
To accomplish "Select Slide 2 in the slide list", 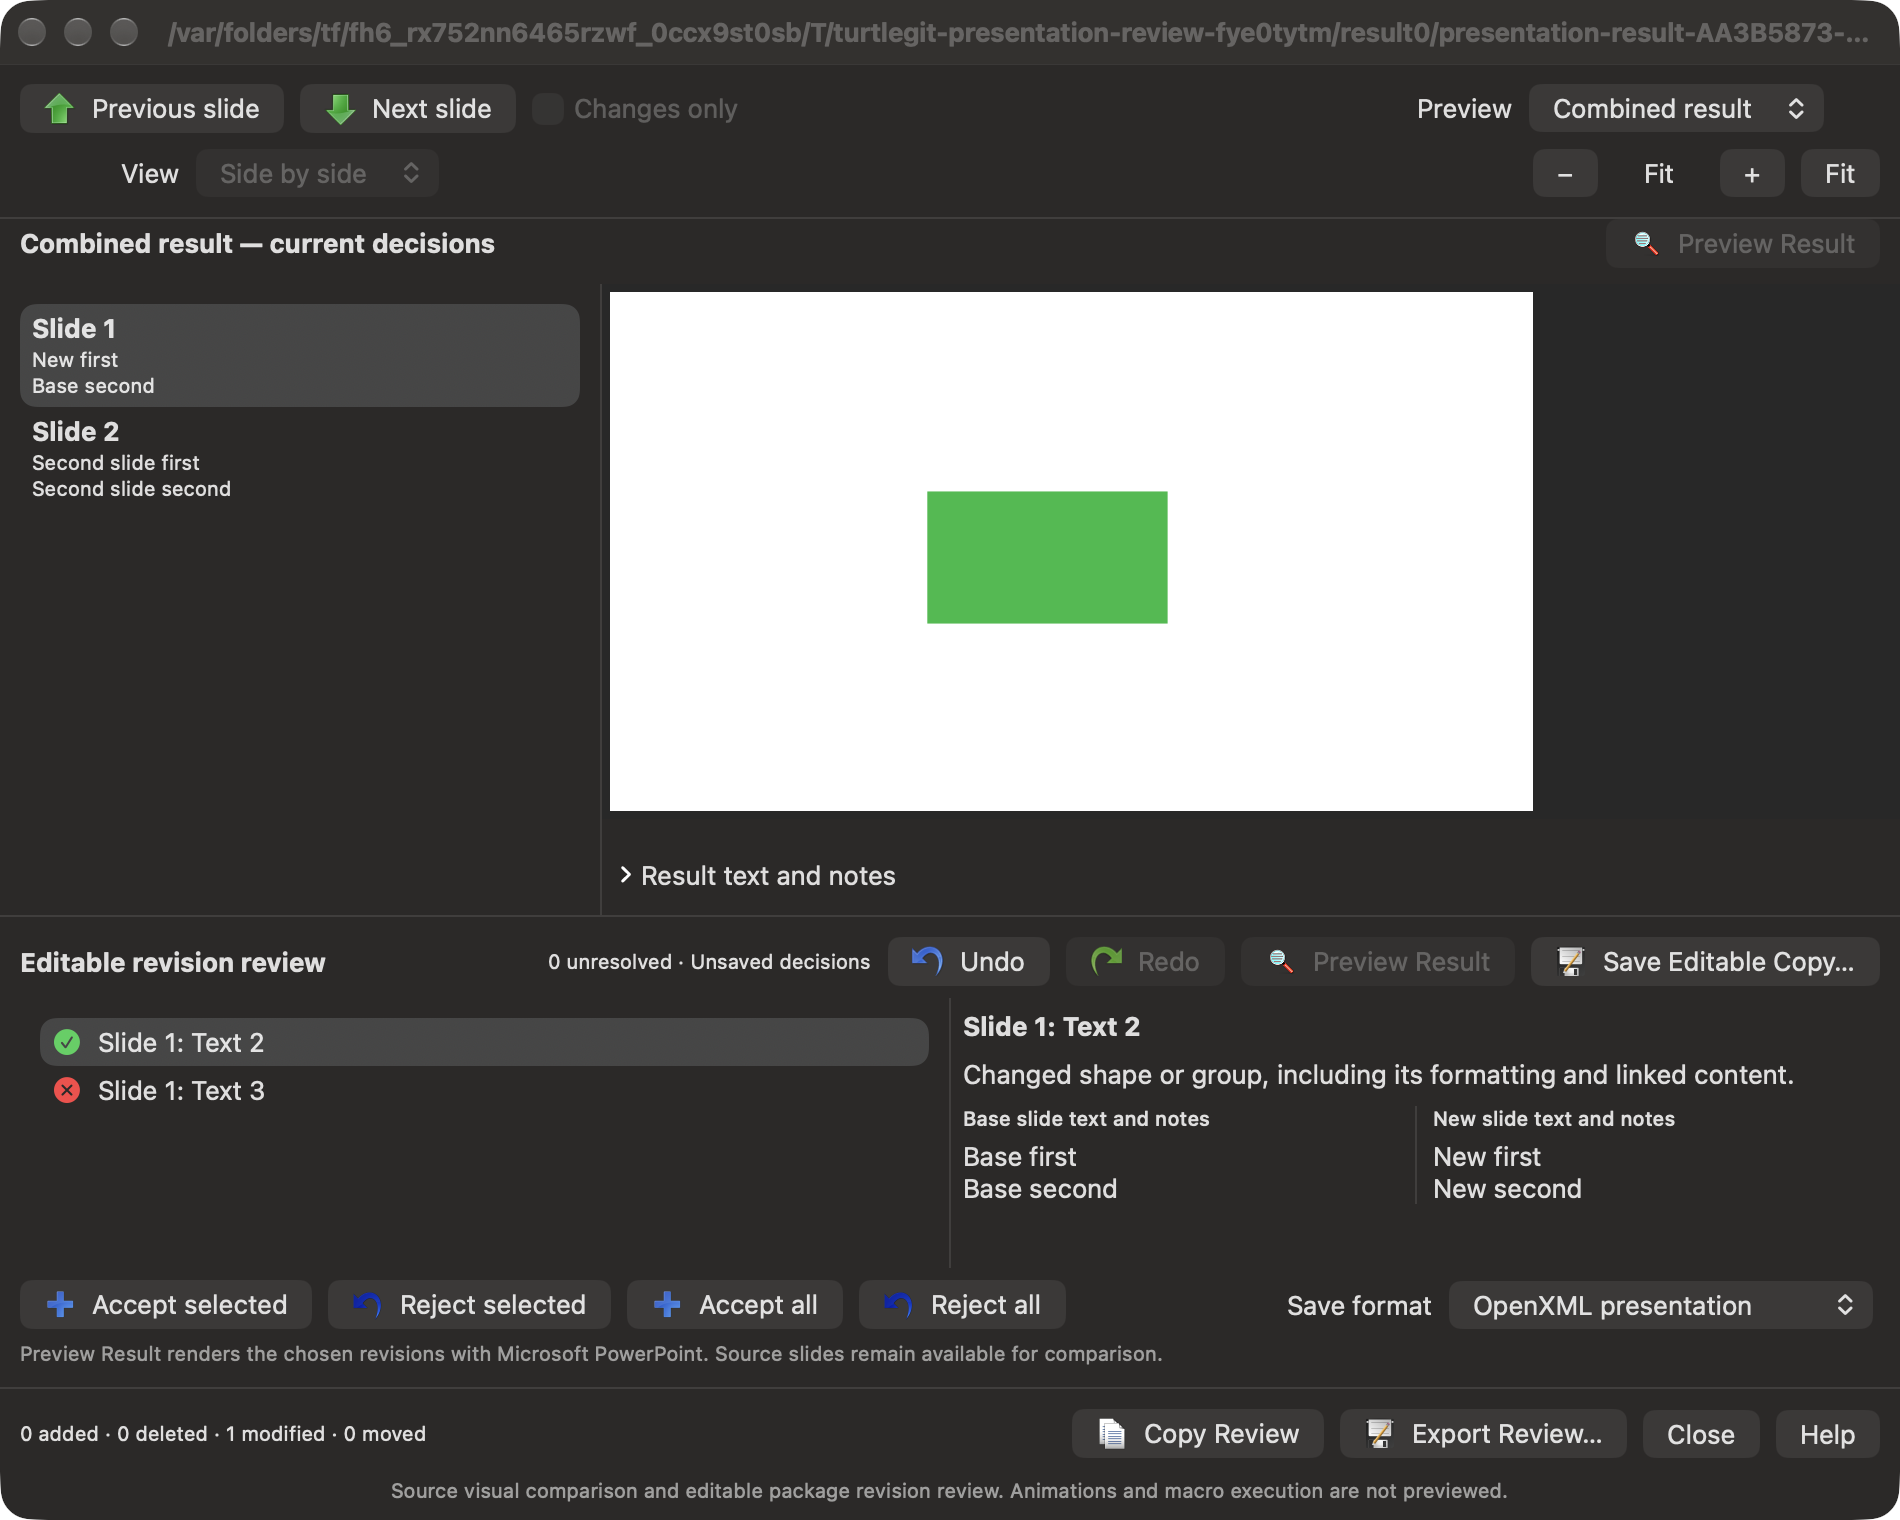I will [x=300, y=459].
